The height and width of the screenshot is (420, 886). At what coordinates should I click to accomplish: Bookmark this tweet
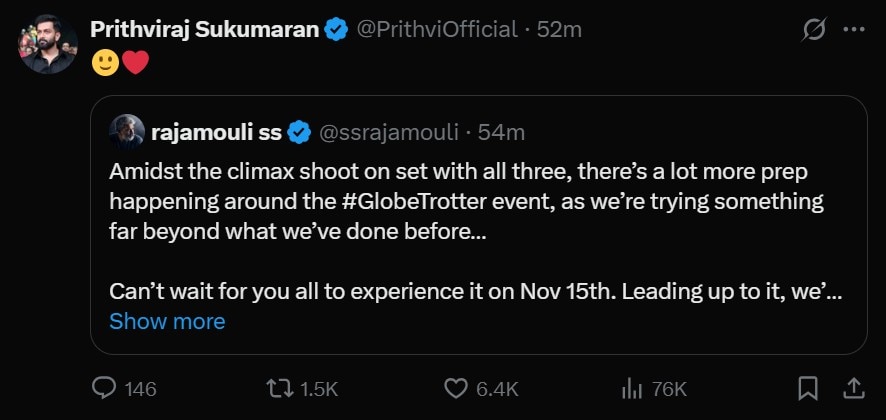pyautogui.click(x=808, y=388)
